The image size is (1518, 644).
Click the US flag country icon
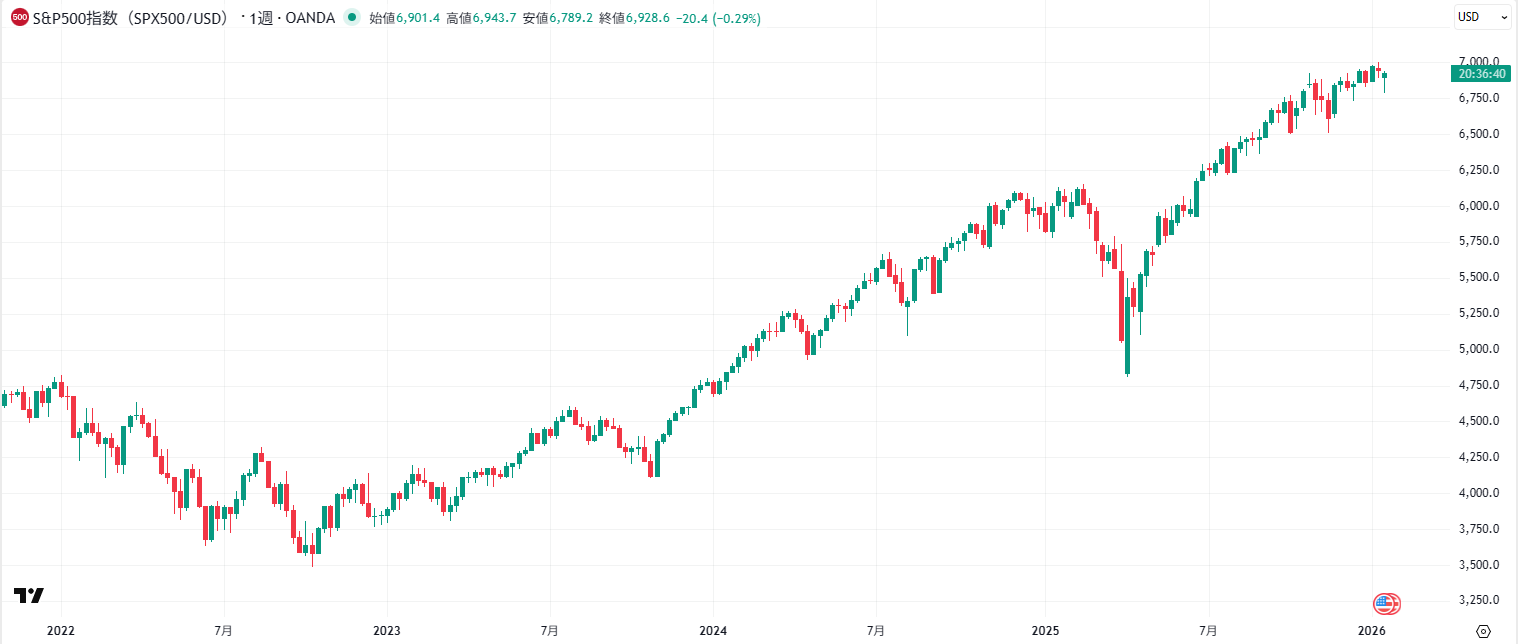point(1384,602)
